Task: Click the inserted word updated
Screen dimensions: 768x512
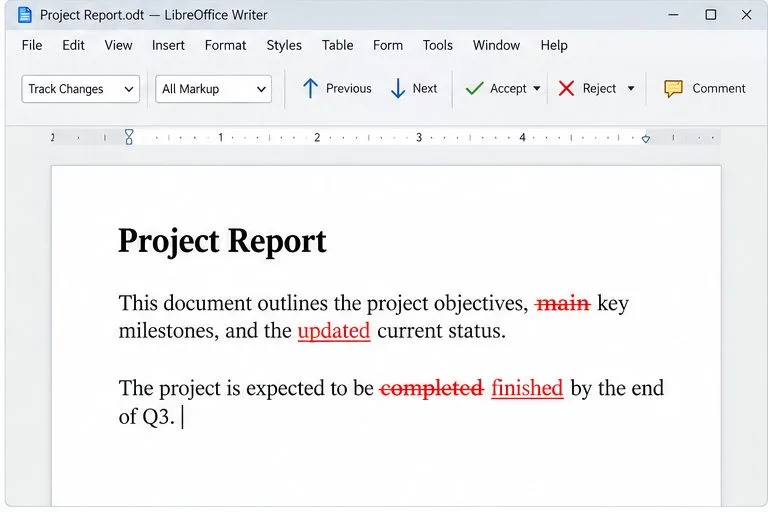Action: coord(334,331)
